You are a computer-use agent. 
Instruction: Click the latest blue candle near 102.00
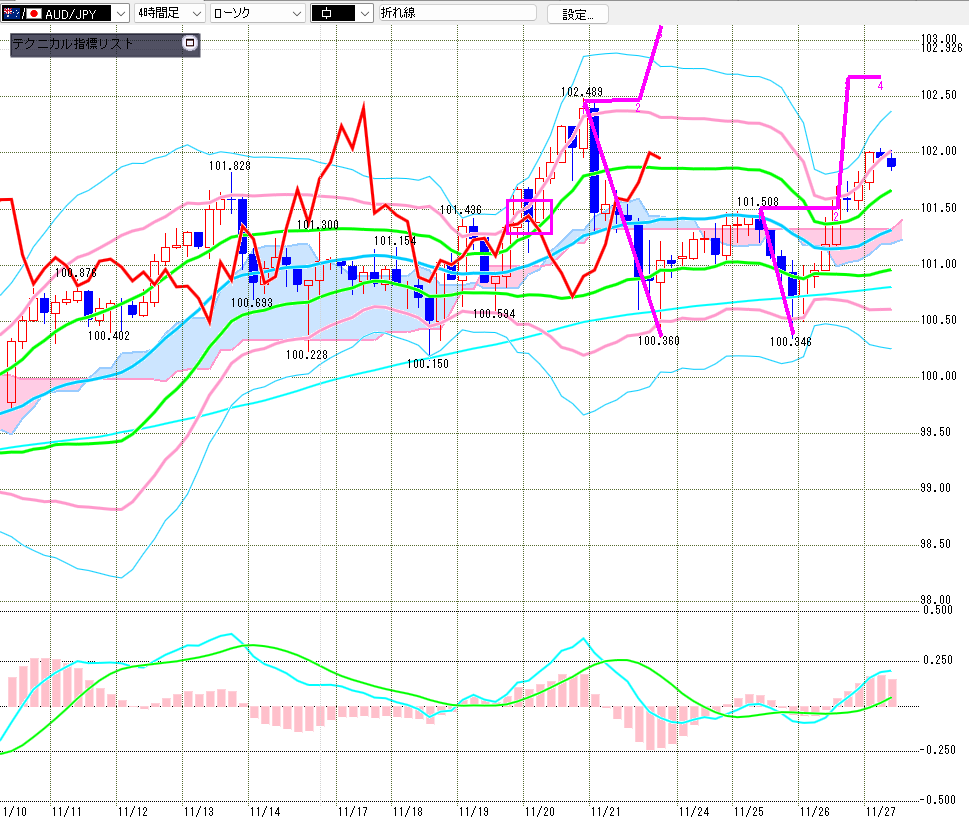pos(892,162)
